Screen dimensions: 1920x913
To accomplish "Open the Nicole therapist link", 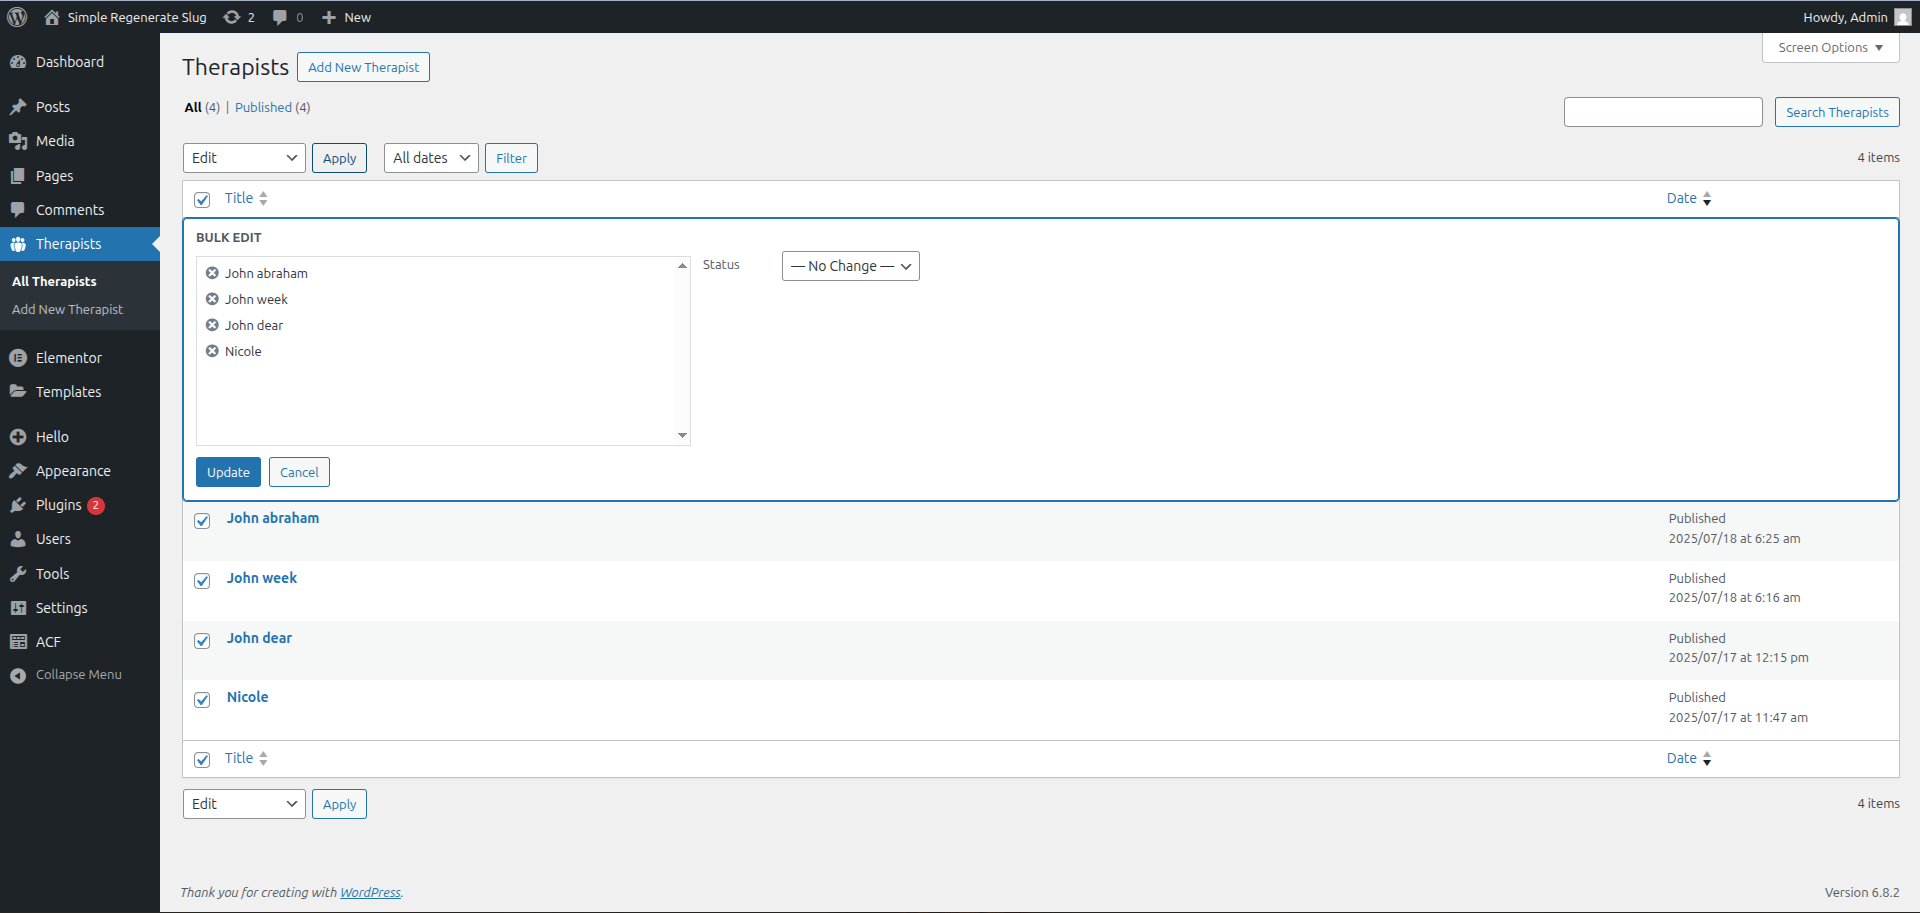I will point(247,697).
